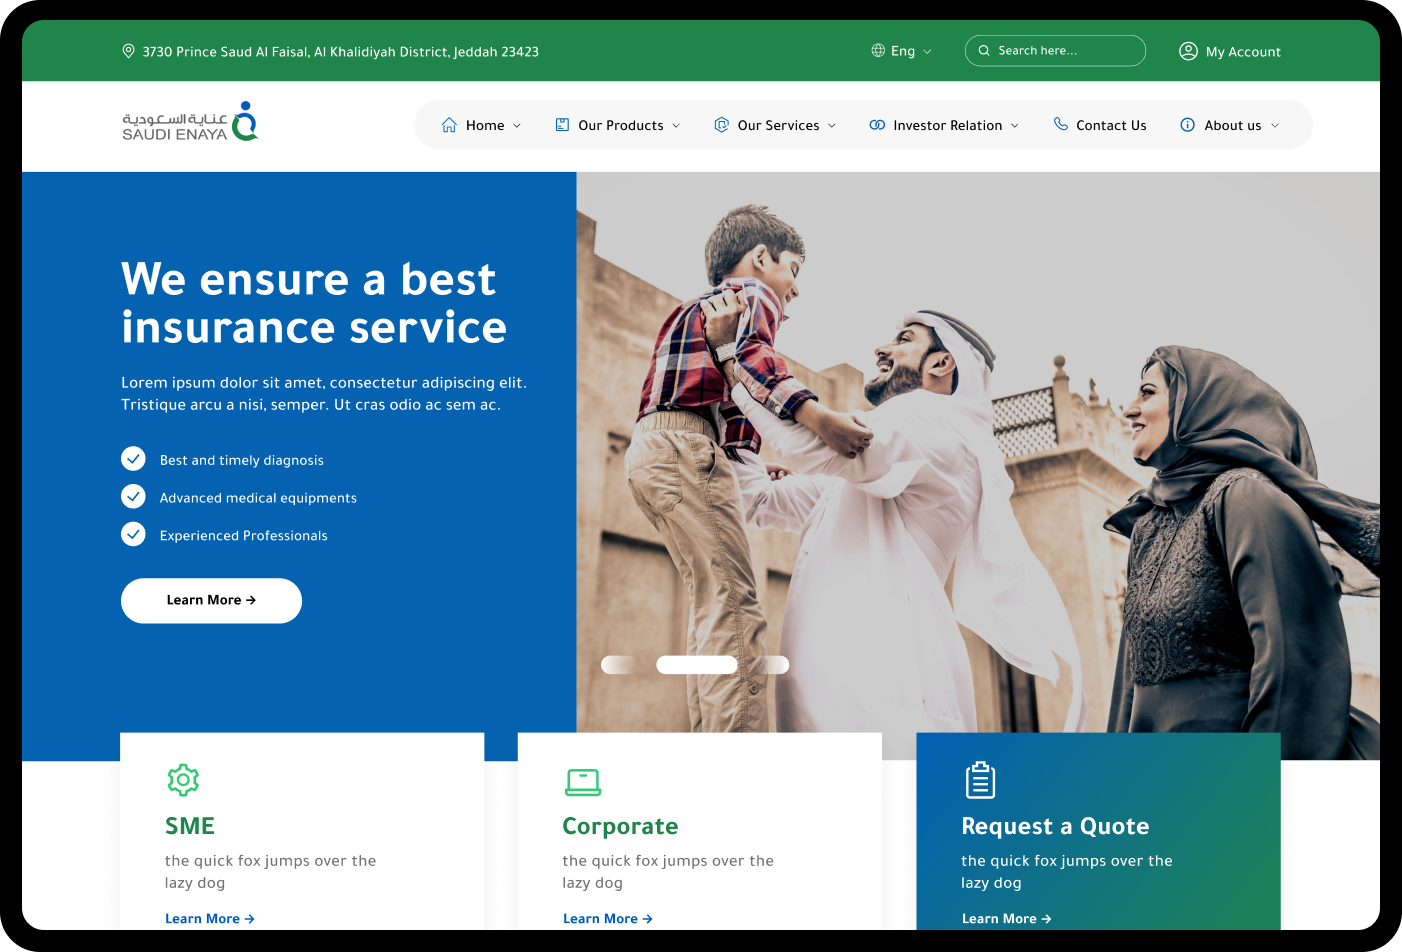Image resolution: width=1402 pixels, height=952 pixels.
Task: Click the Home house icon
Action: 449,125
